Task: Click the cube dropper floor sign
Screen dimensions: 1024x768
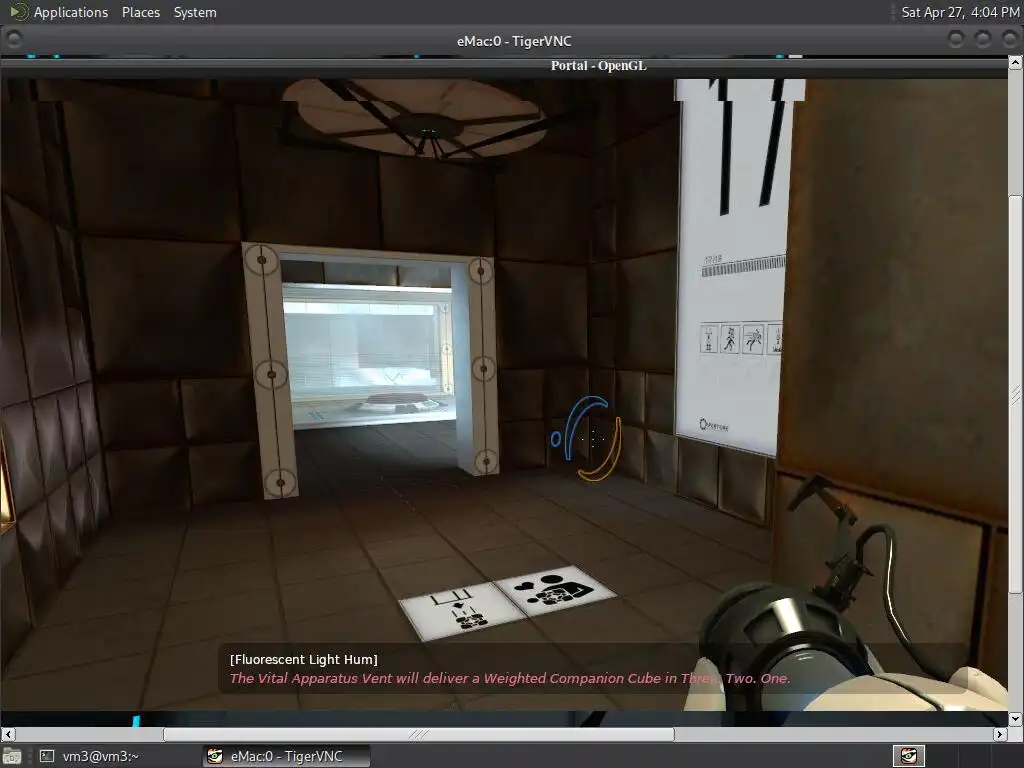Action: [462, 609]
